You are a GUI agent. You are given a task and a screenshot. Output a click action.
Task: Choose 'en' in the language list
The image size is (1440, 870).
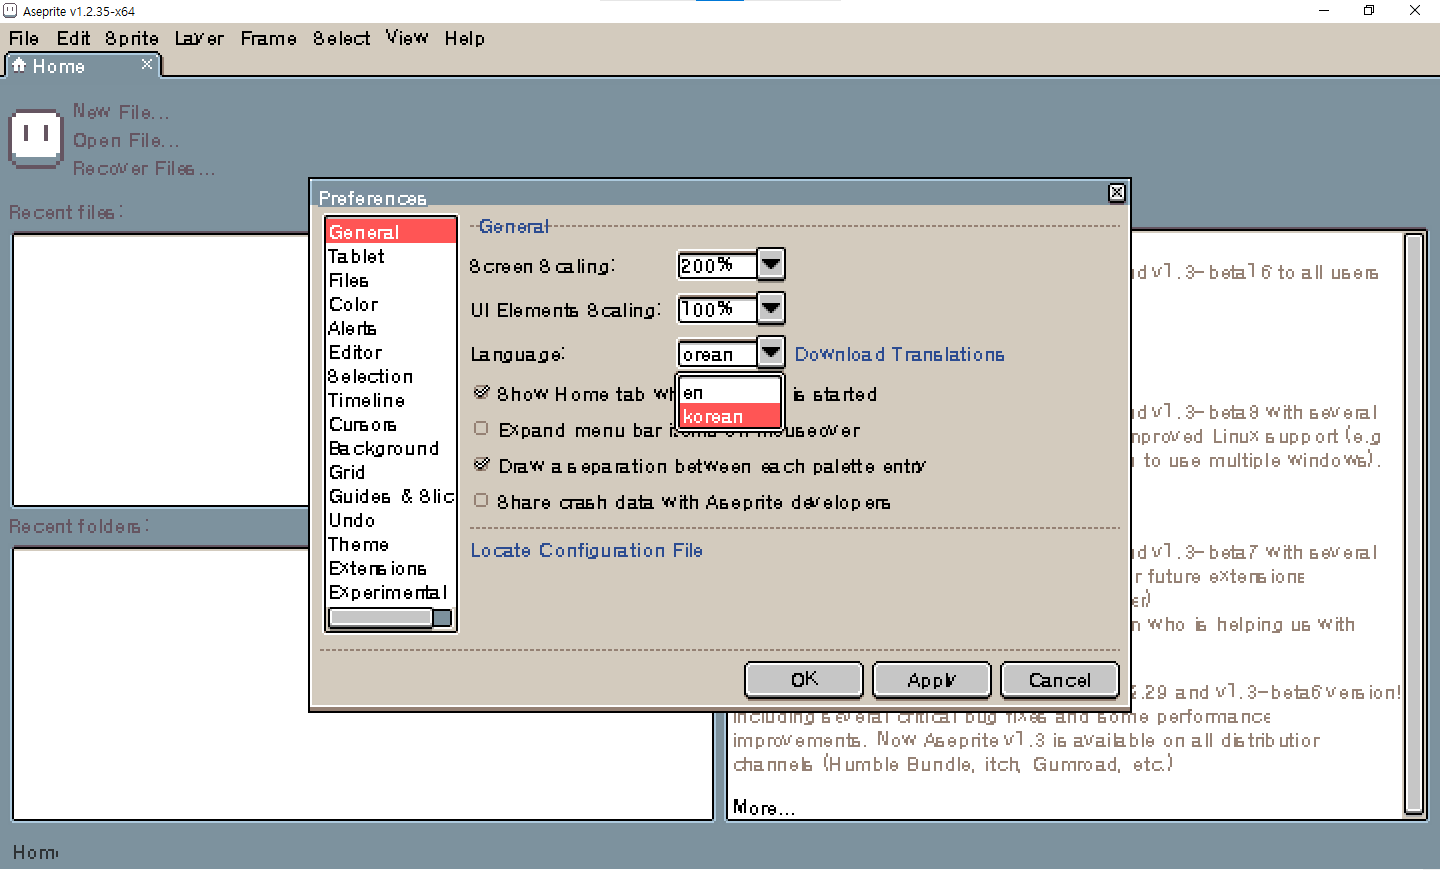[x=730, y=393]
